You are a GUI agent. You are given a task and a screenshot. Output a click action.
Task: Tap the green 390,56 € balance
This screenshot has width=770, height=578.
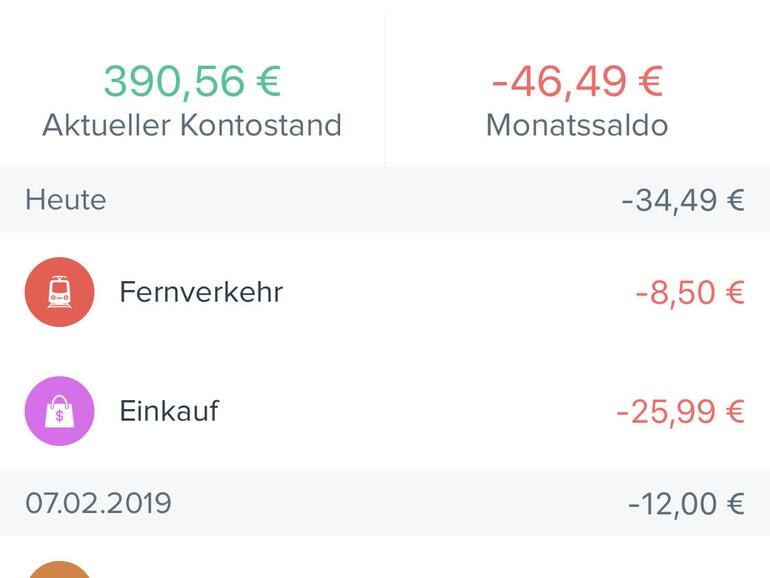coord(192,81)
